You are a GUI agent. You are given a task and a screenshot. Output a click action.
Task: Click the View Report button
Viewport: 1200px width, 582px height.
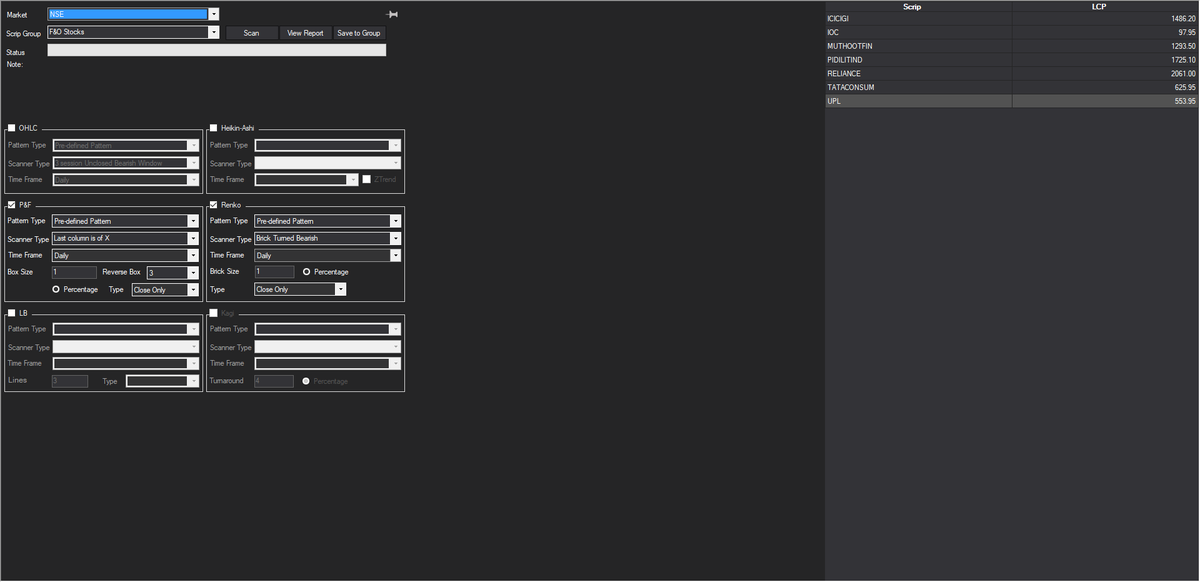click(x=305, y=33)
